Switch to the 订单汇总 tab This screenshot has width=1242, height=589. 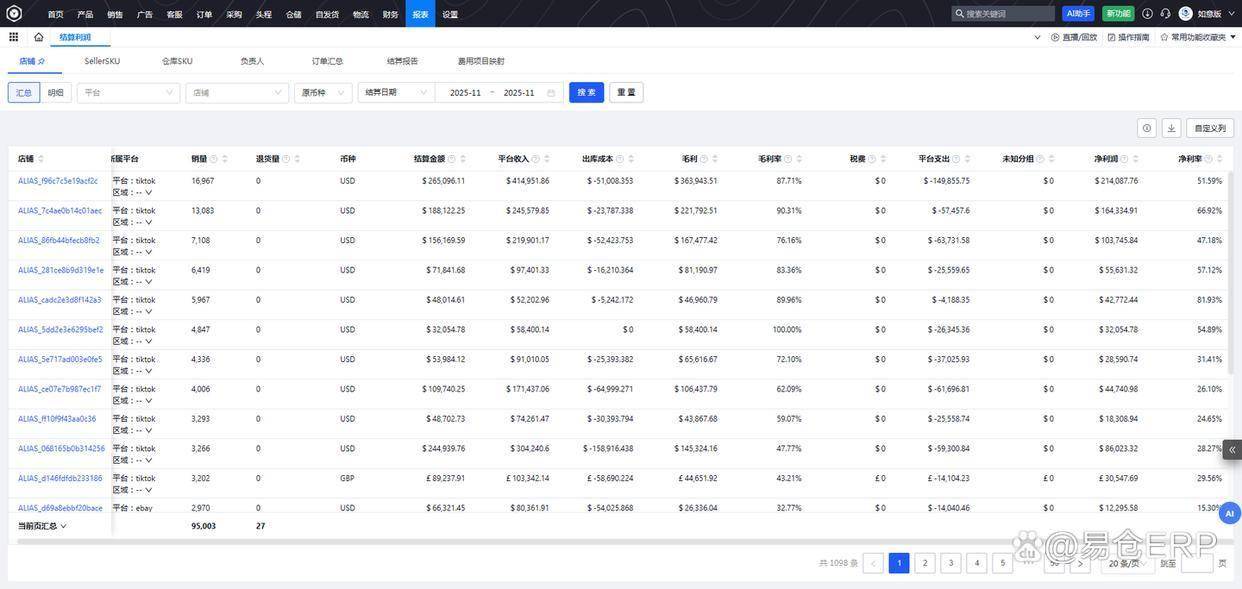(327, 61)
